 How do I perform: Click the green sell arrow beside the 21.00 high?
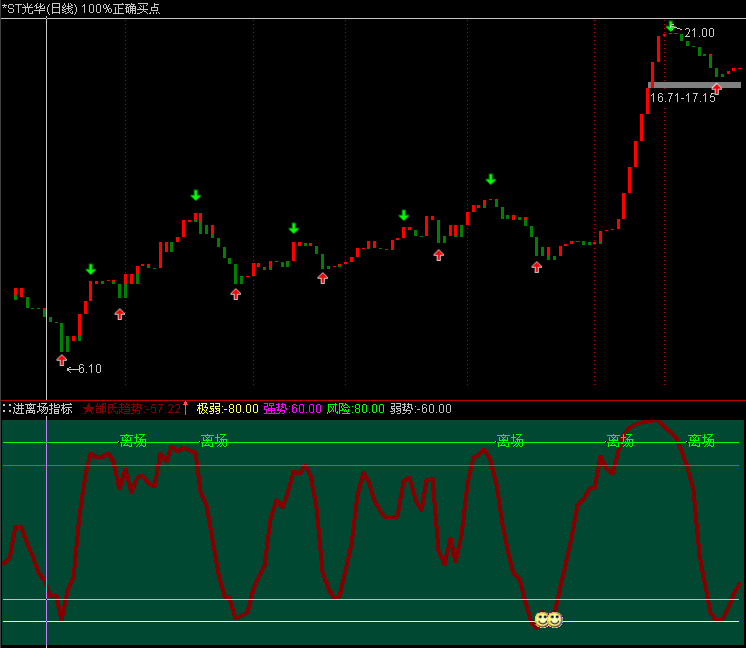pyautogui.click(x=670, y=26)
